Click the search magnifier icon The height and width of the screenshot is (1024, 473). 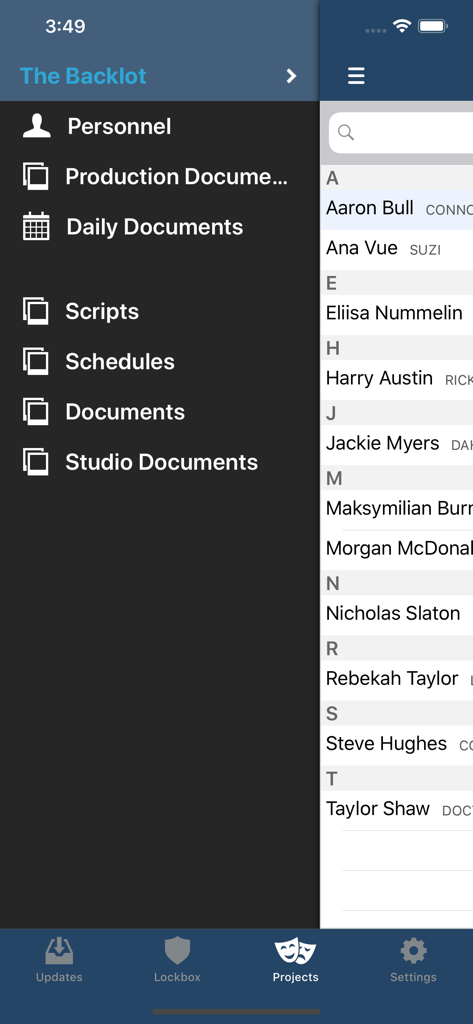point(346,133)
